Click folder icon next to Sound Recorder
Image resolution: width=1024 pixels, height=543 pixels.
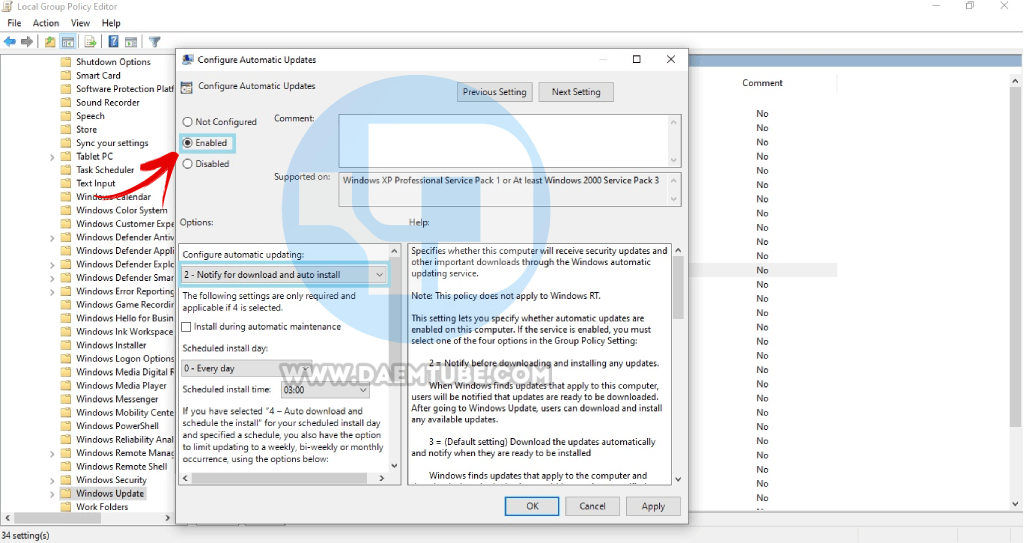[x=65, y=103]
